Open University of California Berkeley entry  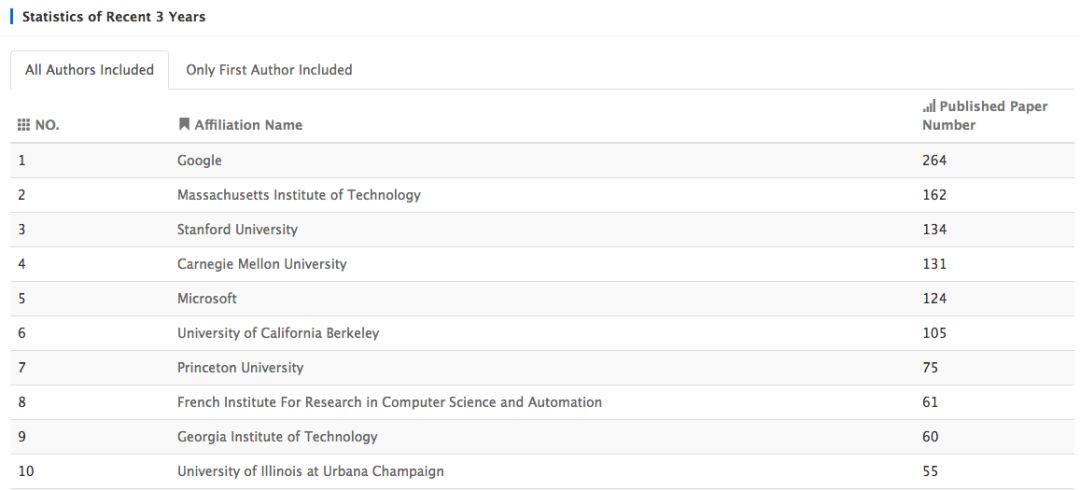click(x=278, y=333)
